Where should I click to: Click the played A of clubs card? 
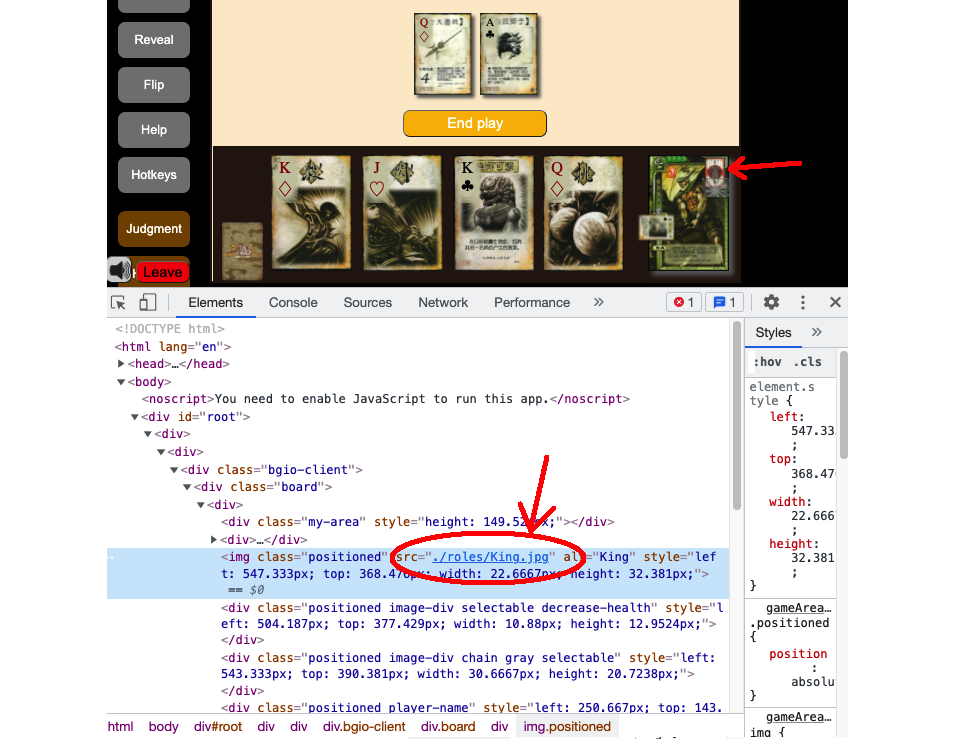[x=508, y=54]
